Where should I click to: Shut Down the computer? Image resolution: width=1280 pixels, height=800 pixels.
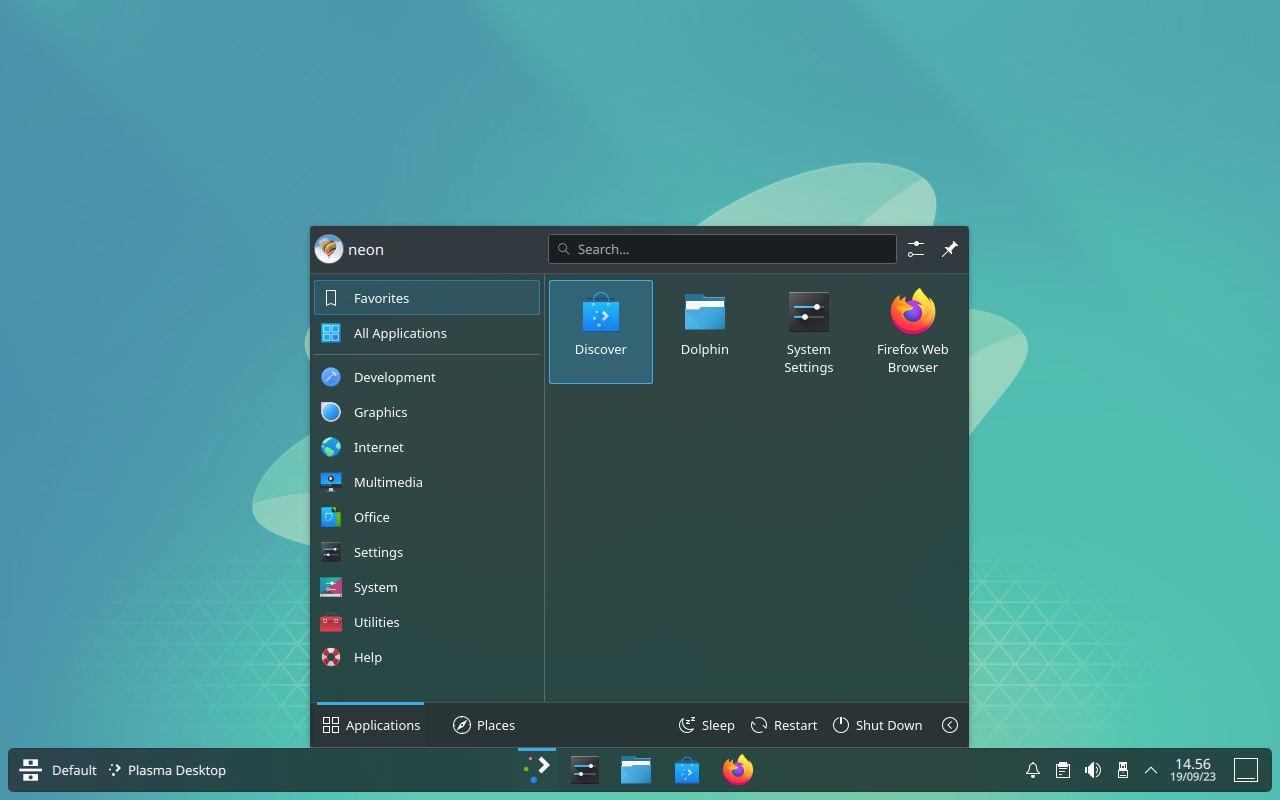pyautogui.click(x=877, y=725)
